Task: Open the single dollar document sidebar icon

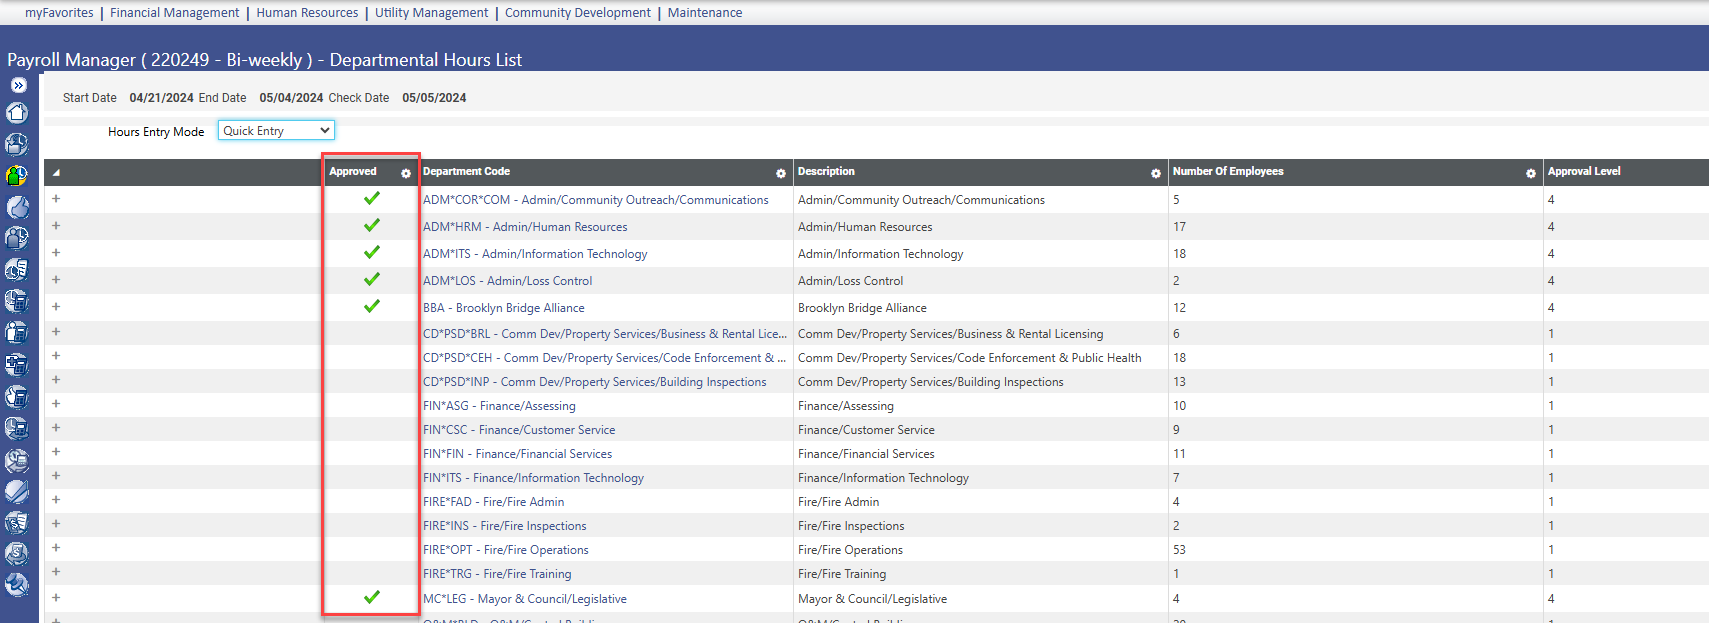Action: [x=17, y=553]
